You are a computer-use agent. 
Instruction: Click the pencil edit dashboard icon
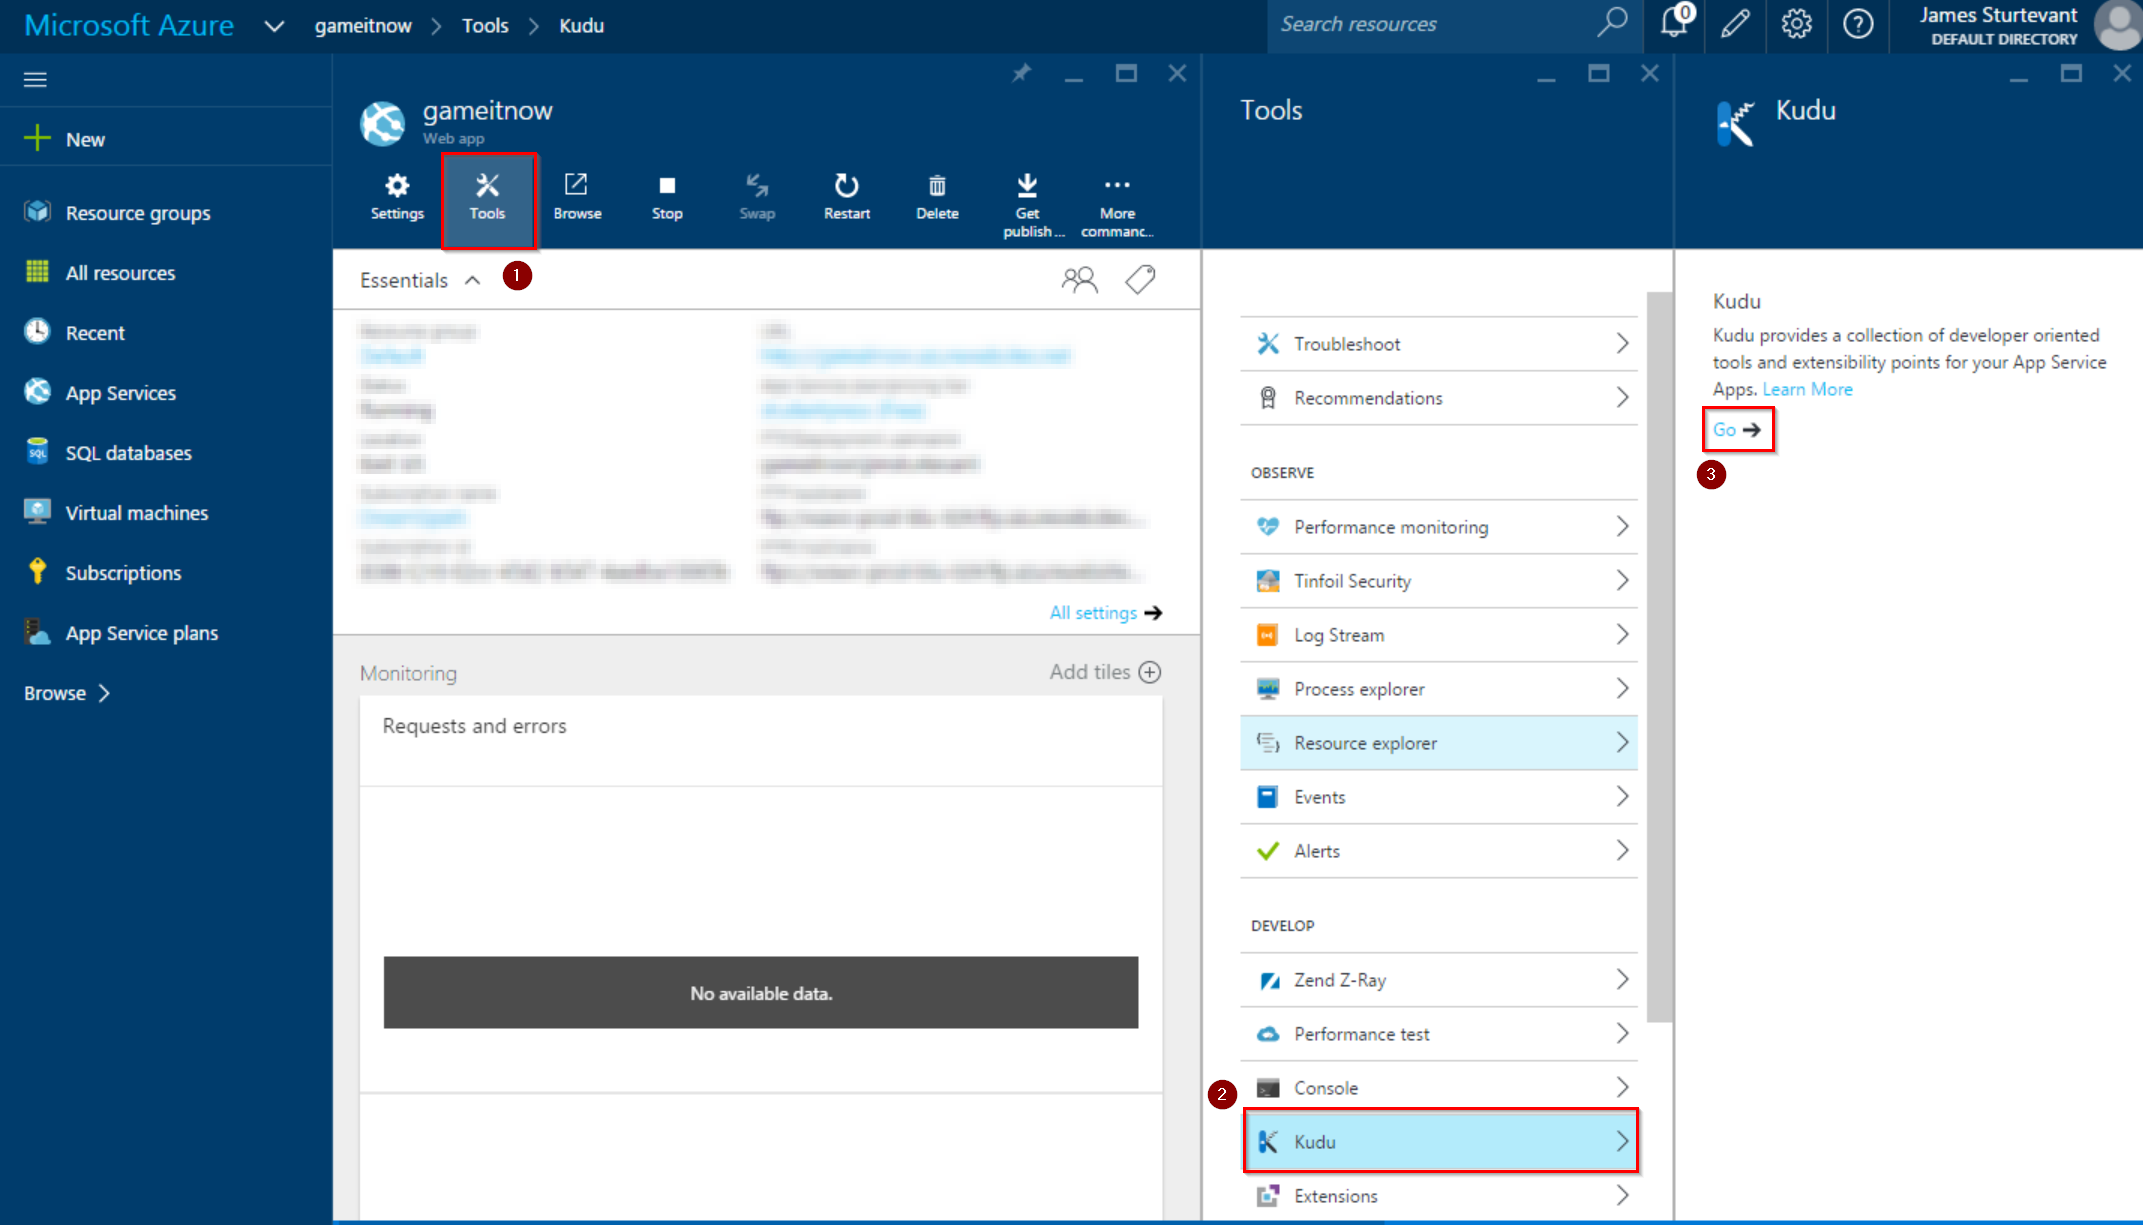click(x=1735, y=23)
